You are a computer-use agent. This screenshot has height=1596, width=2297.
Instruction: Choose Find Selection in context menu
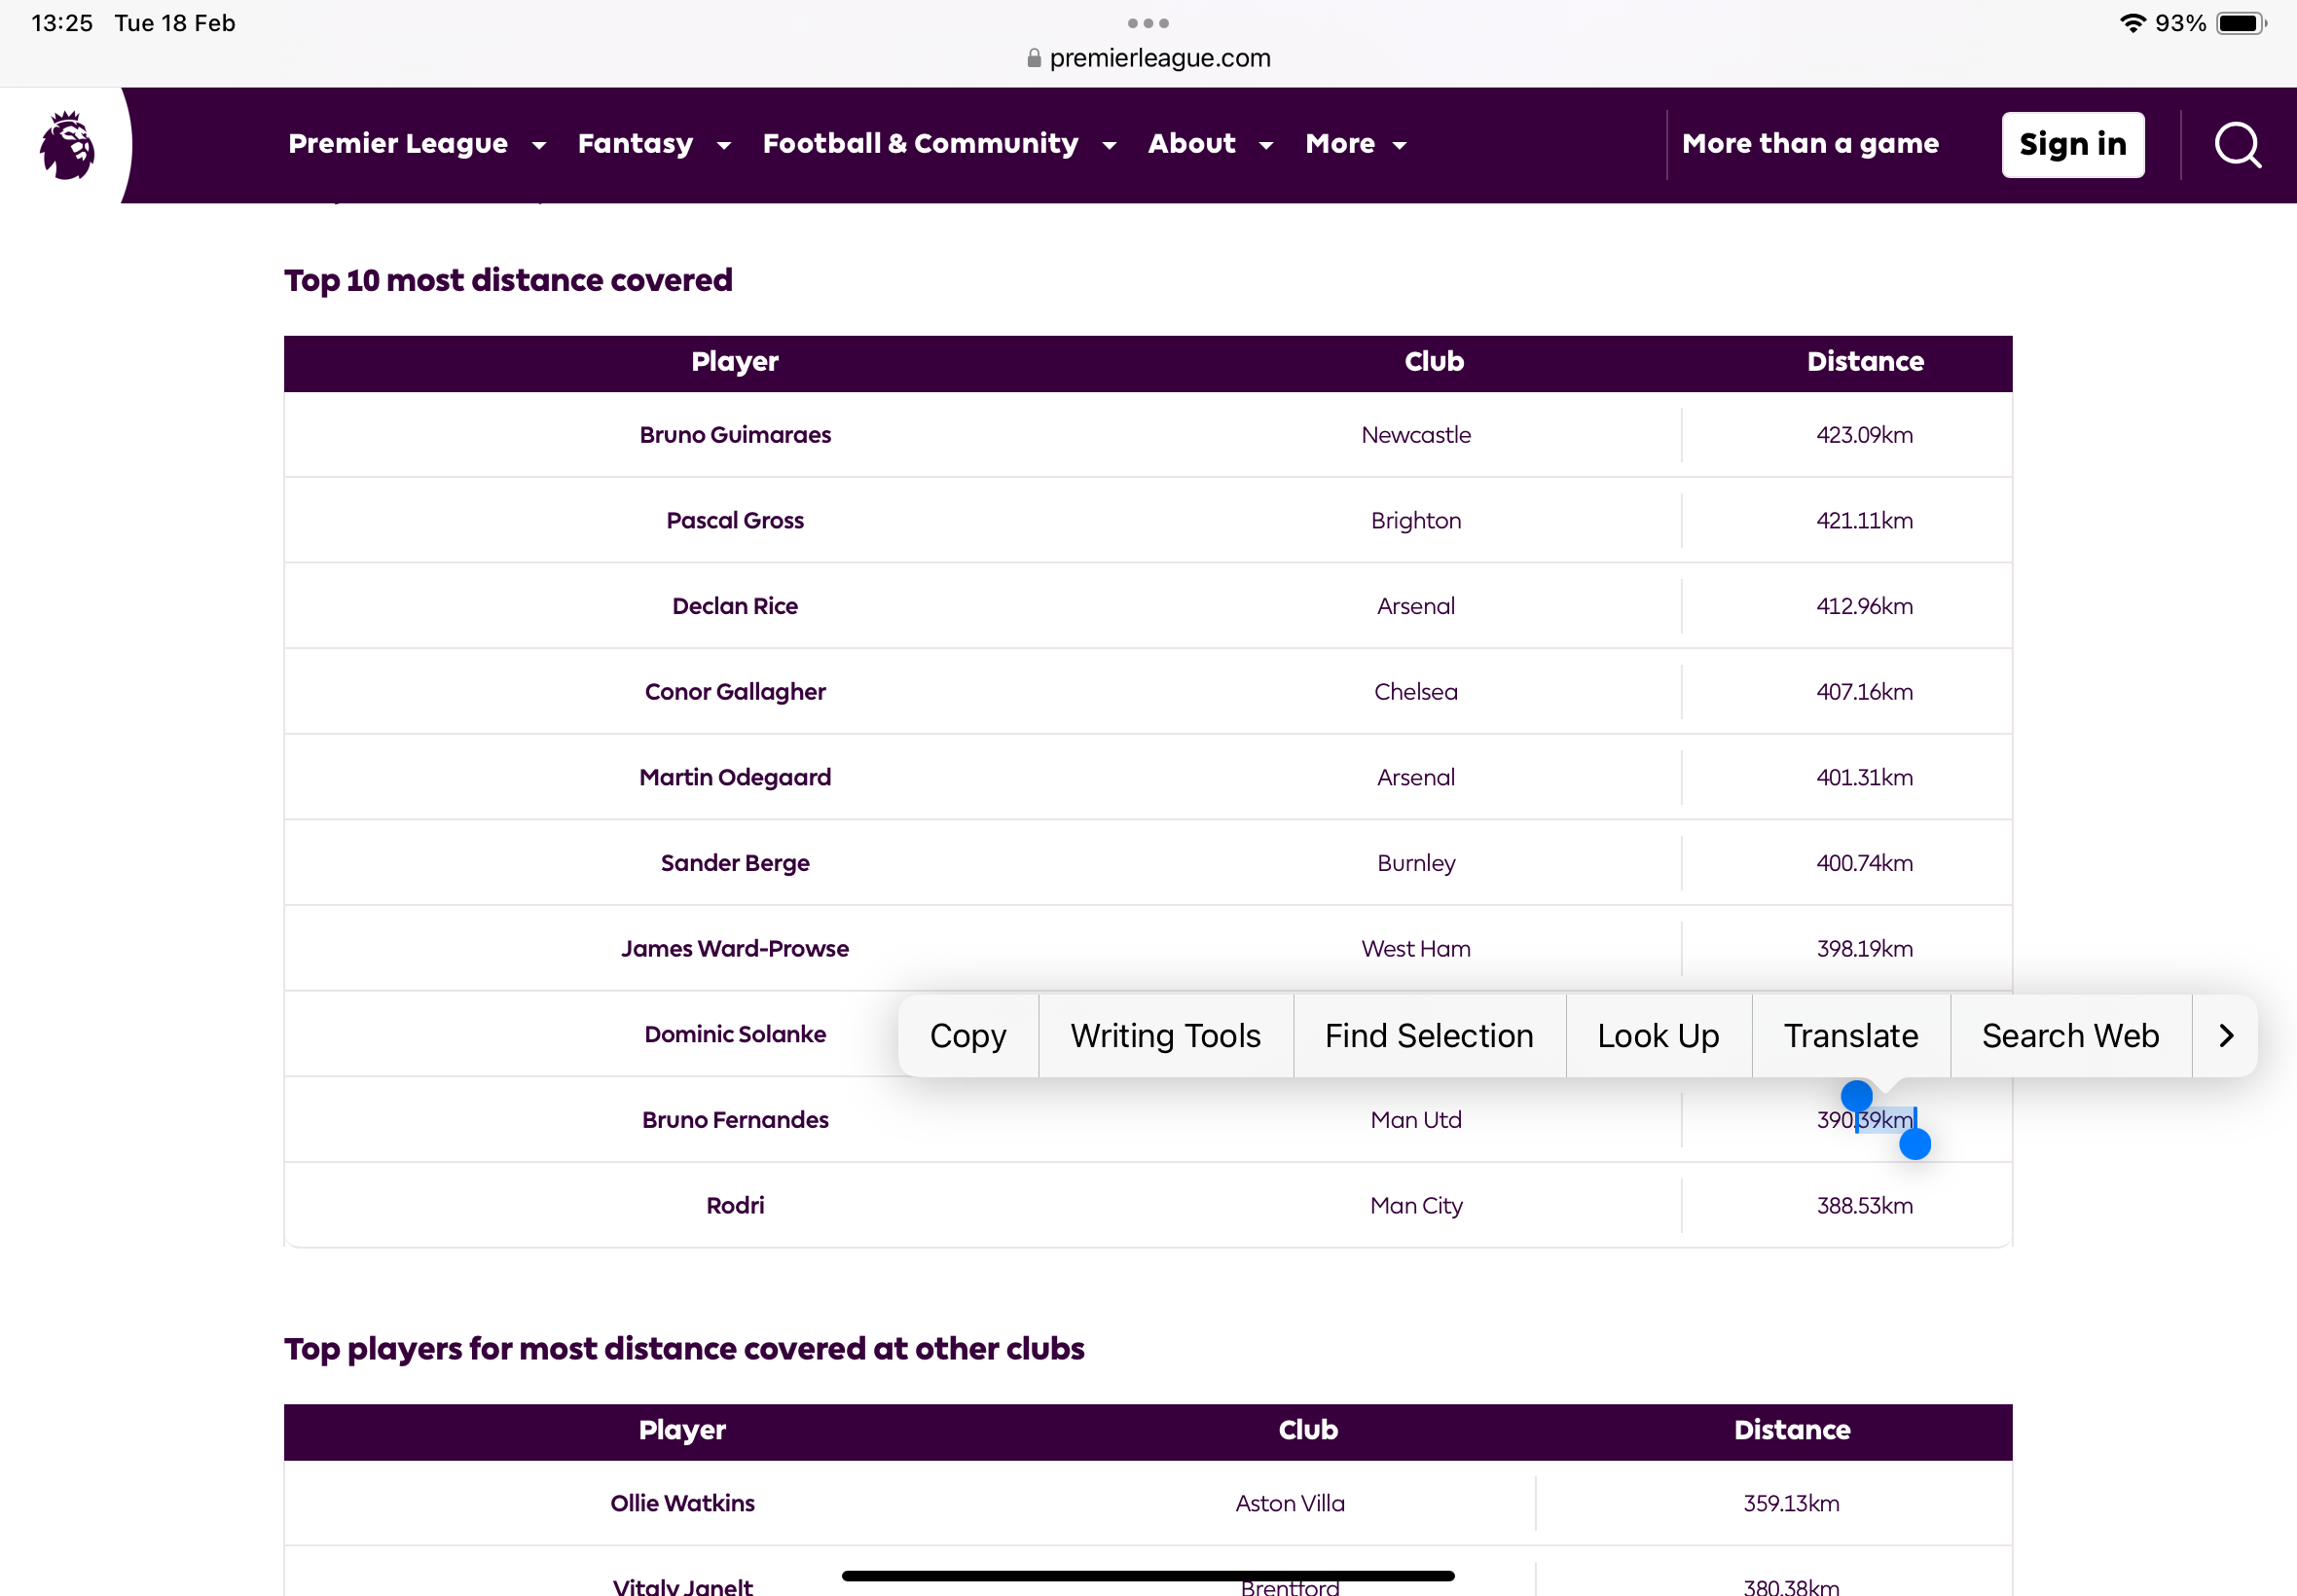tap(1429, 1036)
